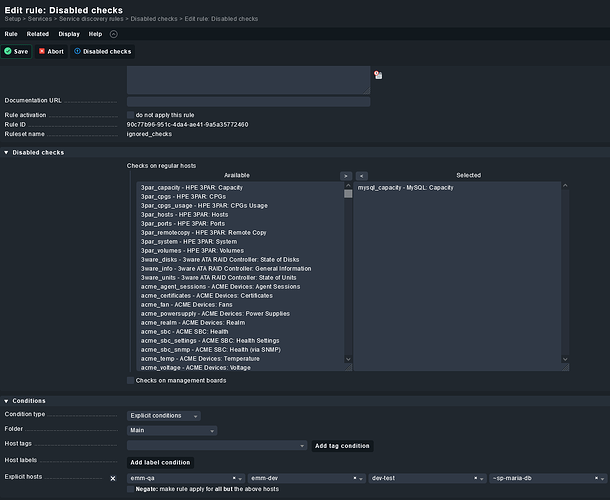Clear the dev-test host entry
The image size is (610, 500).
475,478
